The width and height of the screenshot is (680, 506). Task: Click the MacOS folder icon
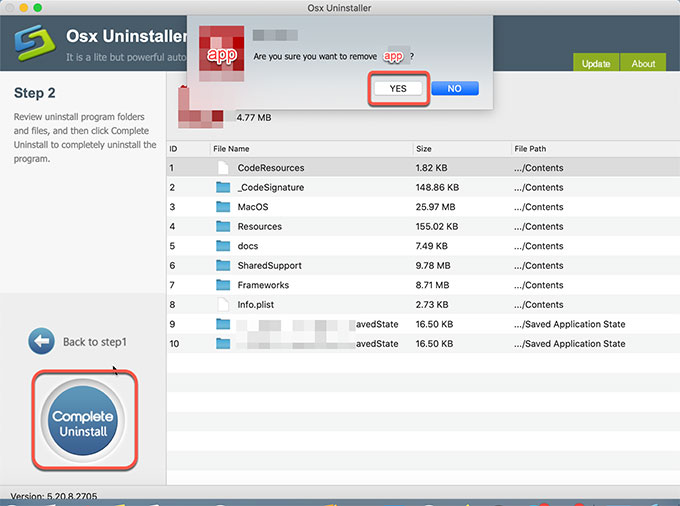click(x=223, y=207)
